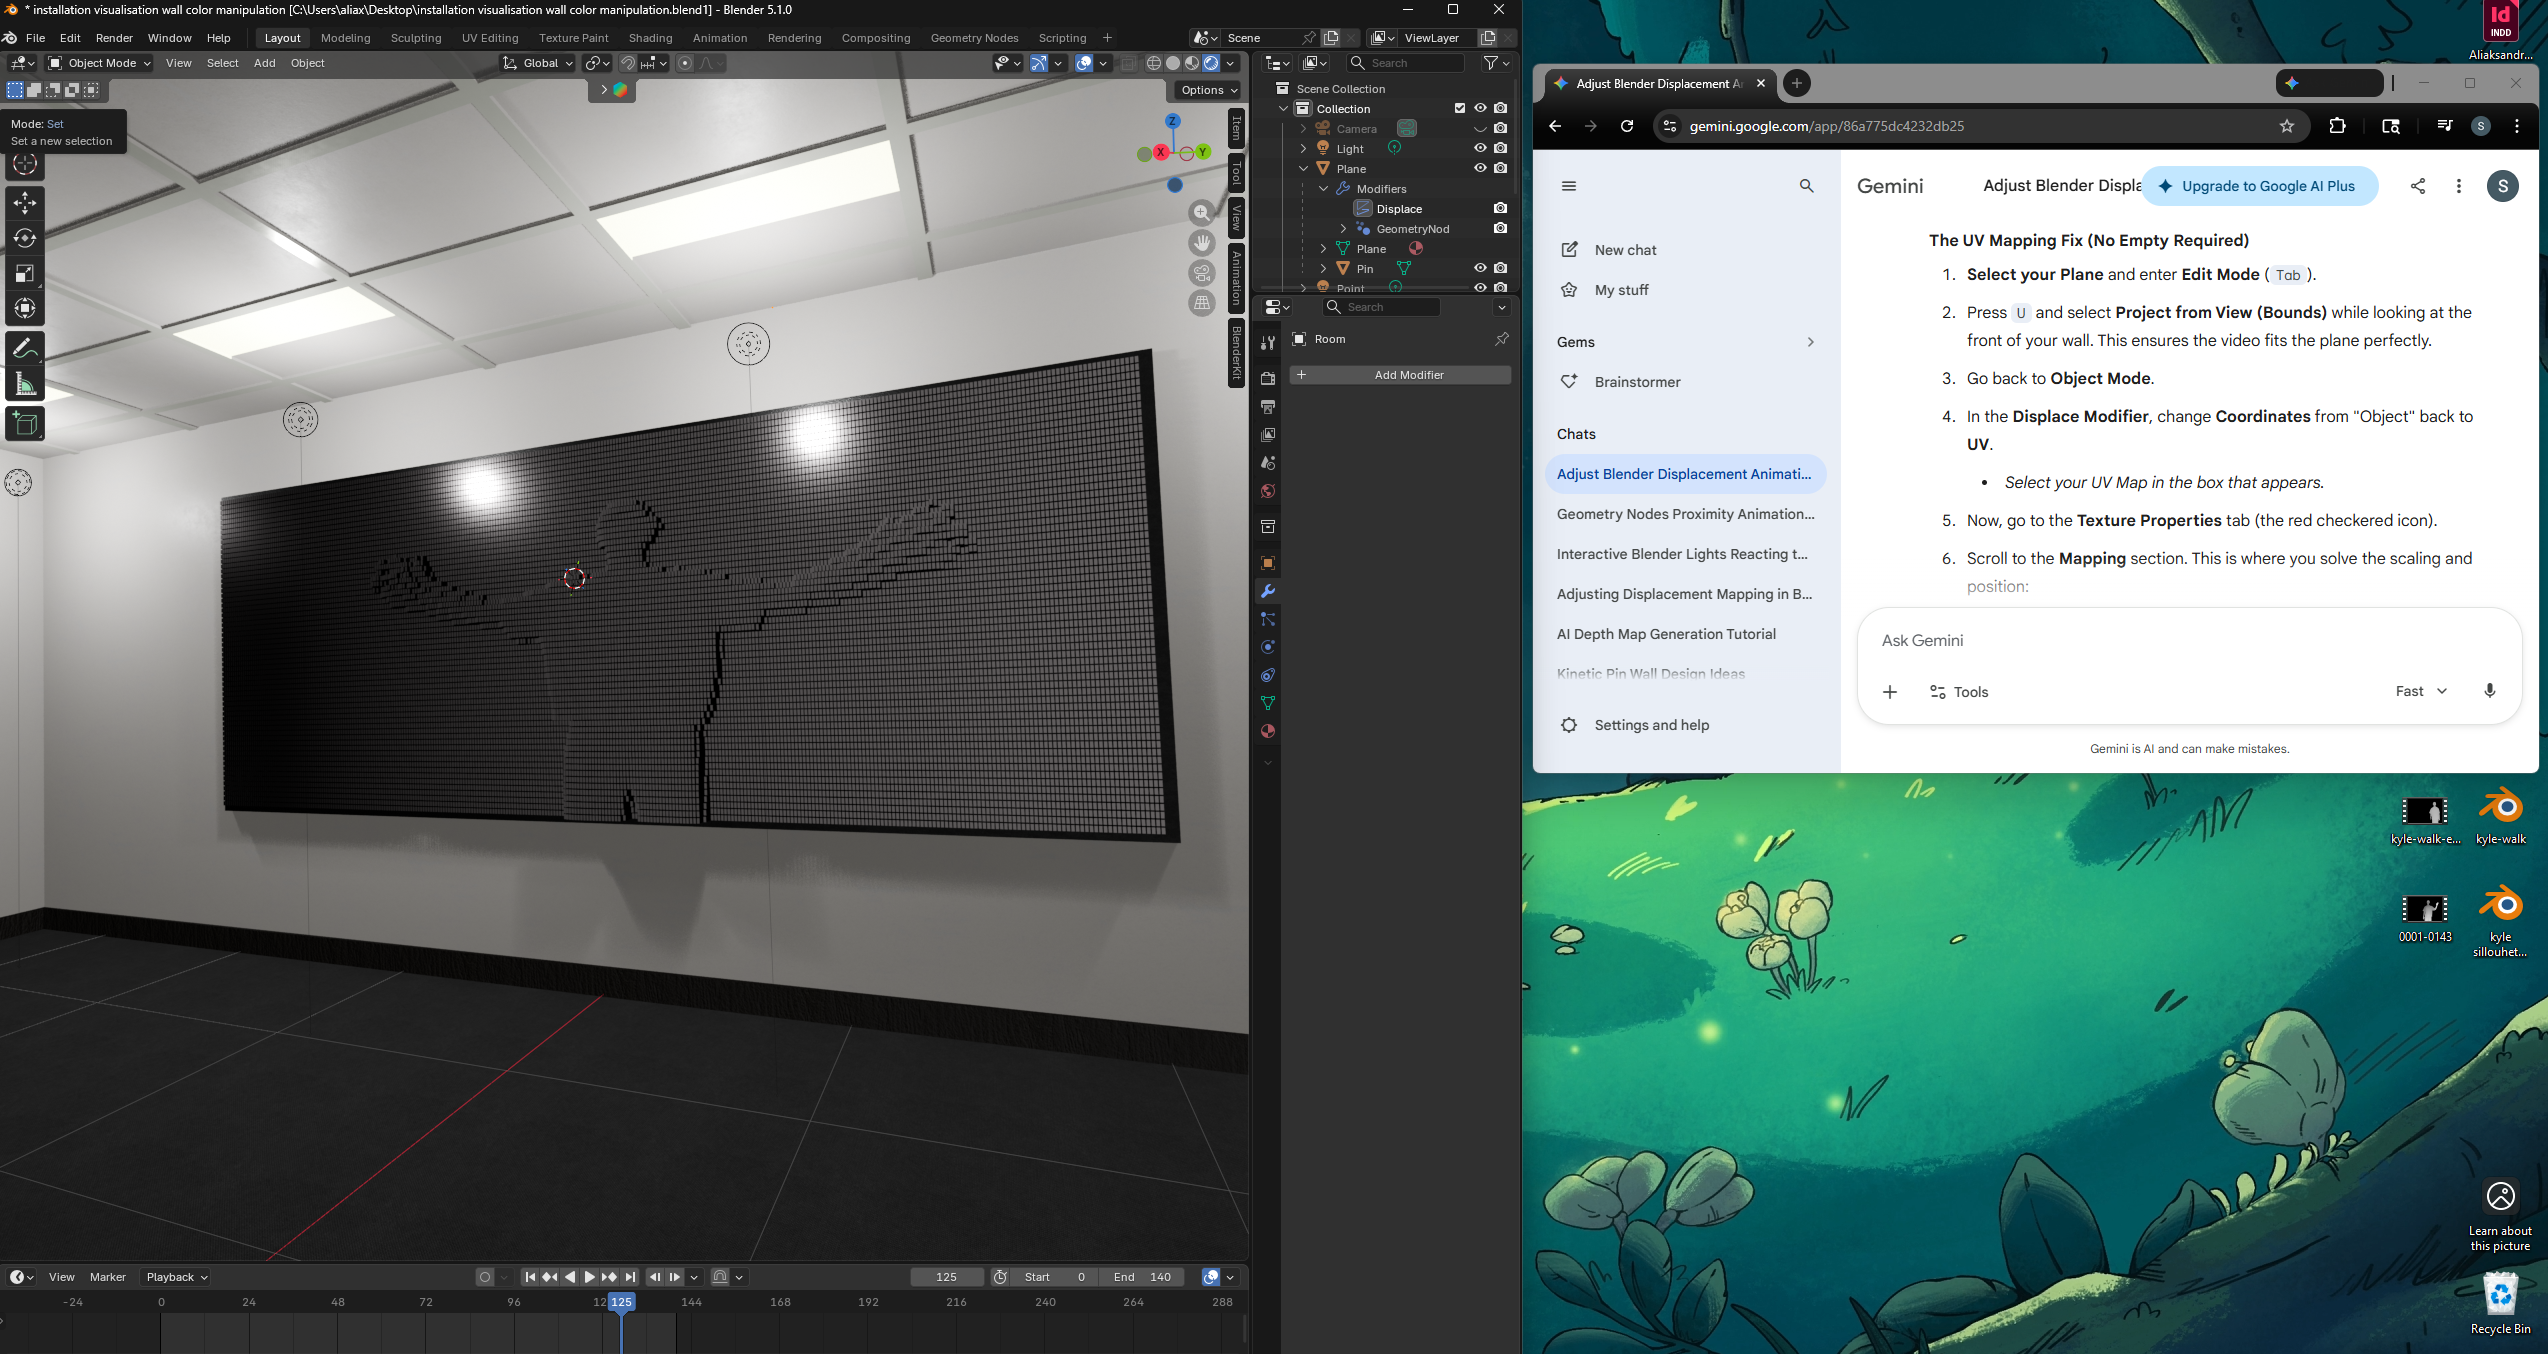Switch to solid viewport shading
The height and width of the screenshot is (1354, 2548).
click(1173, 63)
